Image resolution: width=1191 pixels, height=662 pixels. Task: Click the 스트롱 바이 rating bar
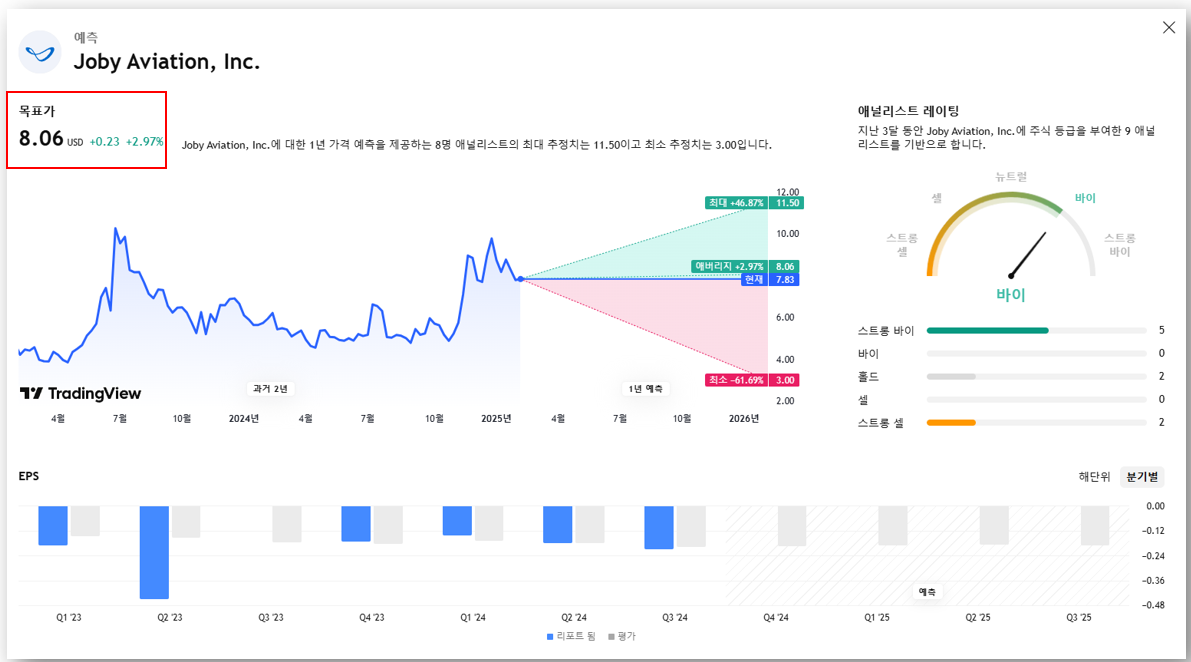pos(1036,330)
